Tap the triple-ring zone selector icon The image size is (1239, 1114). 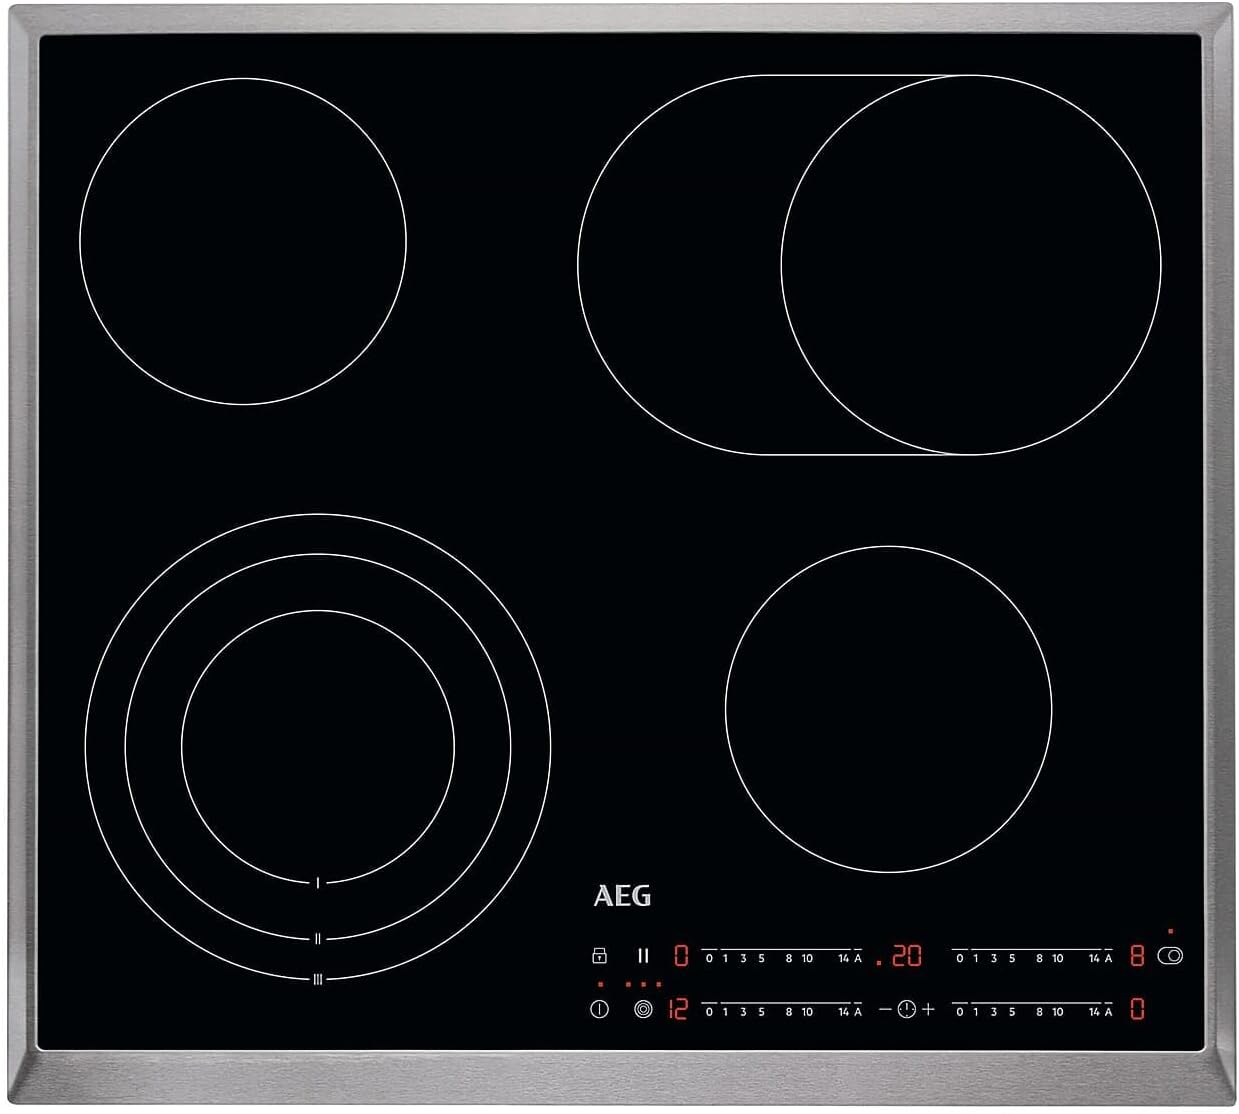coord(644,1010)
